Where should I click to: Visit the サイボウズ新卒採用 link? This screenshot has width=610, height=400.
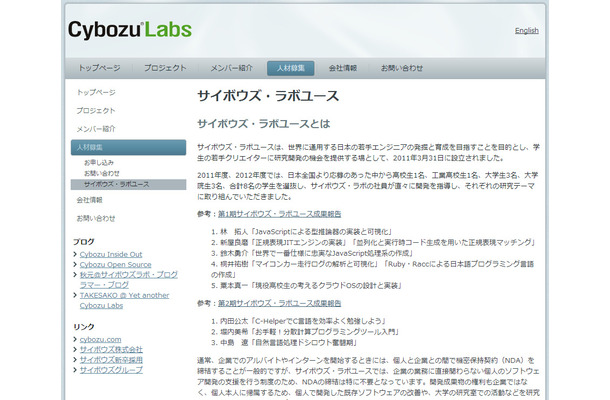111,360
